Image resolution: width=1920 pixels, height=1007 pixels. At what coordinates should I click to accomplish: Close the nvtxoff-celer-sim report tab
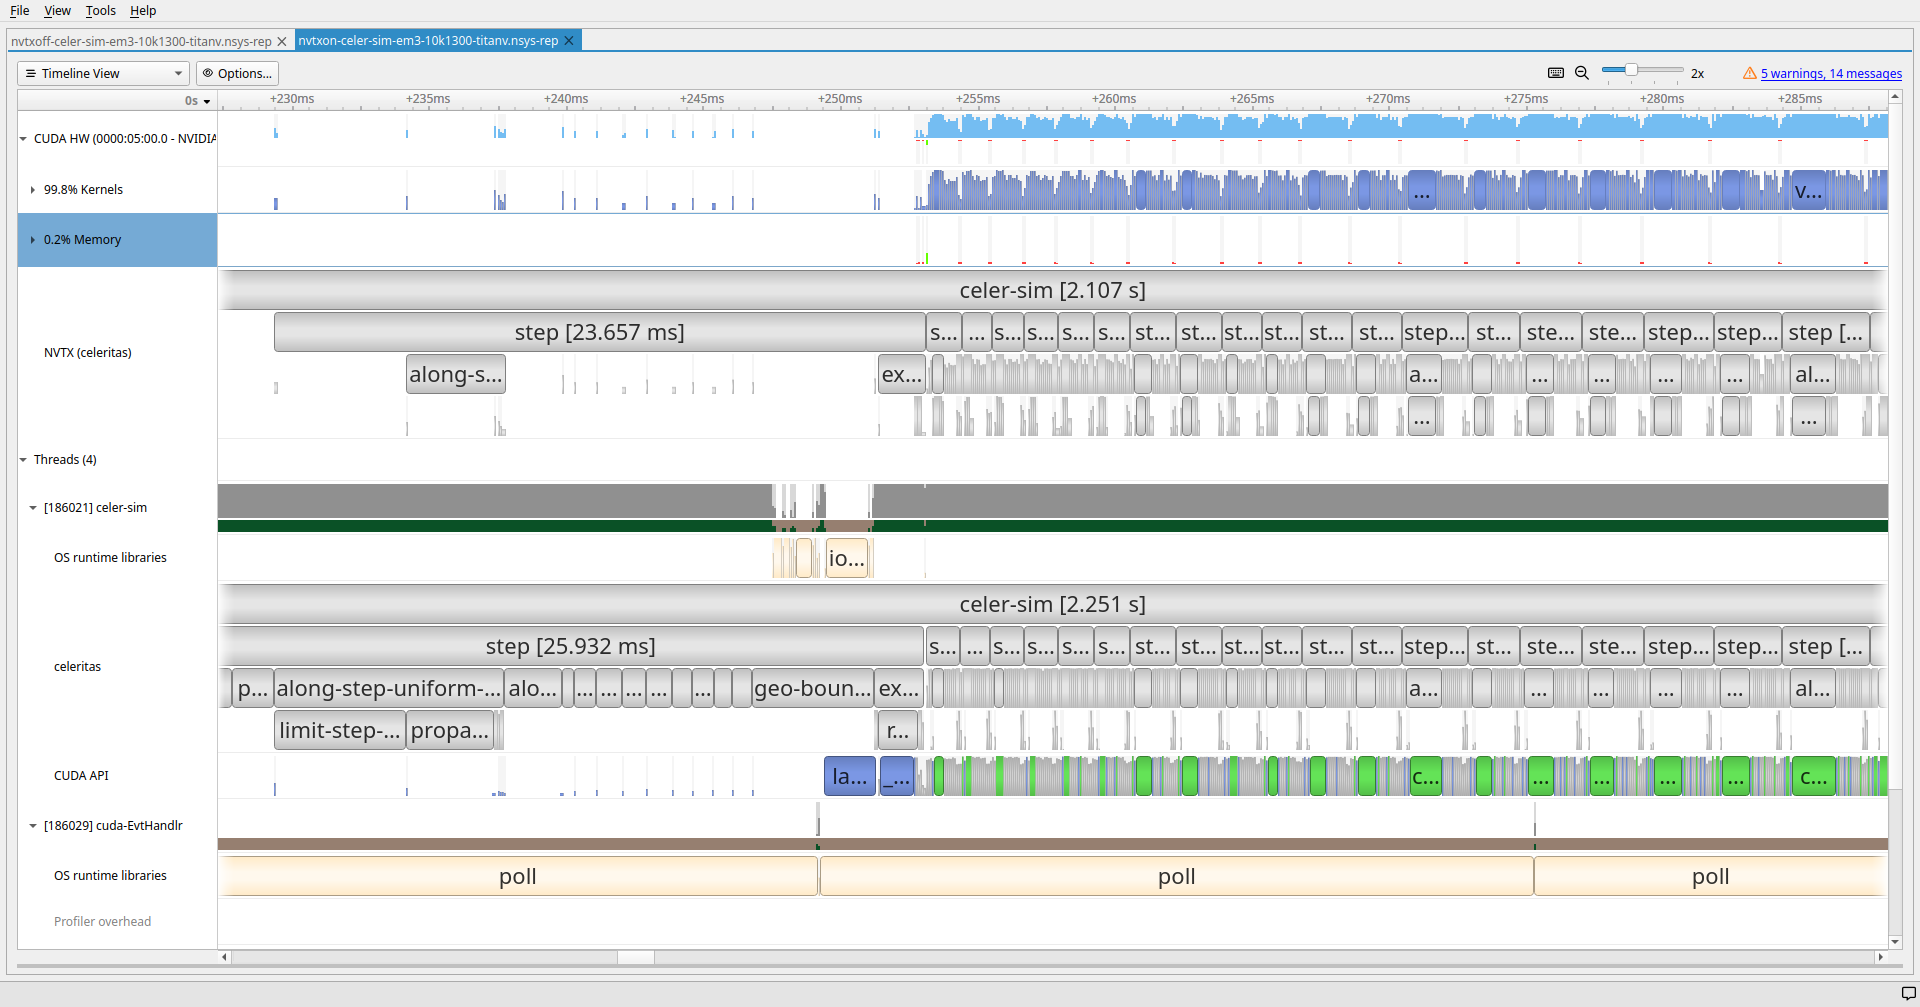pyautogui.click(x=282, y=41)
